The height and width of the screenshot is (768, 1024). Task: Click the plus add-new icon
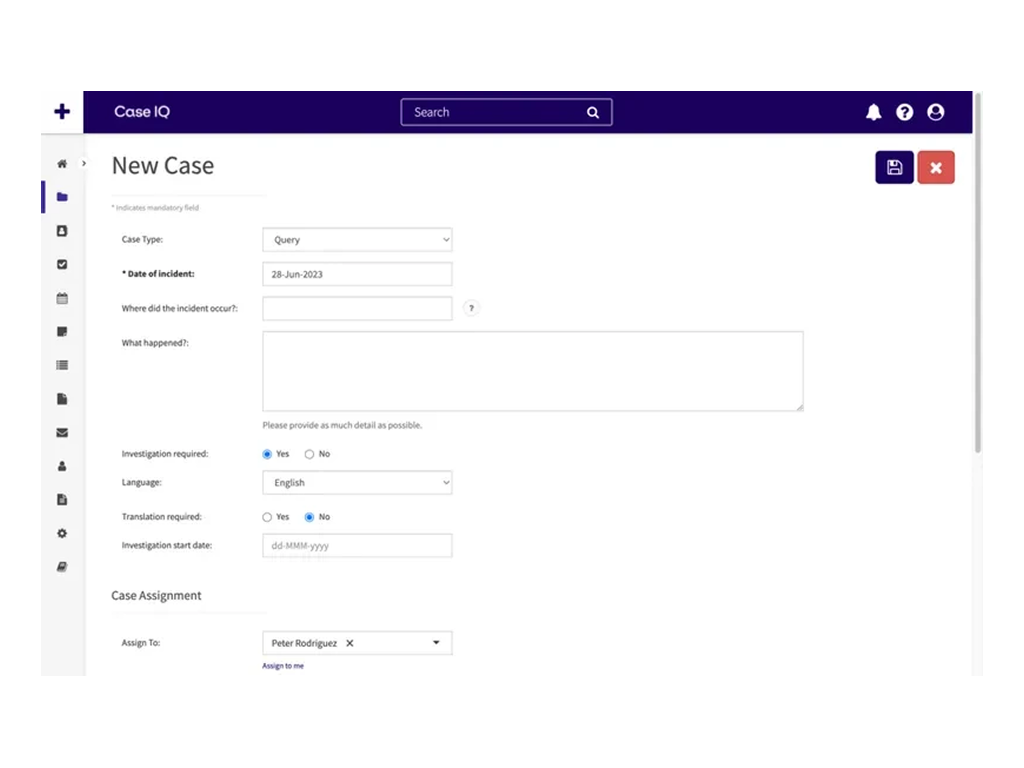click(62, 112)
